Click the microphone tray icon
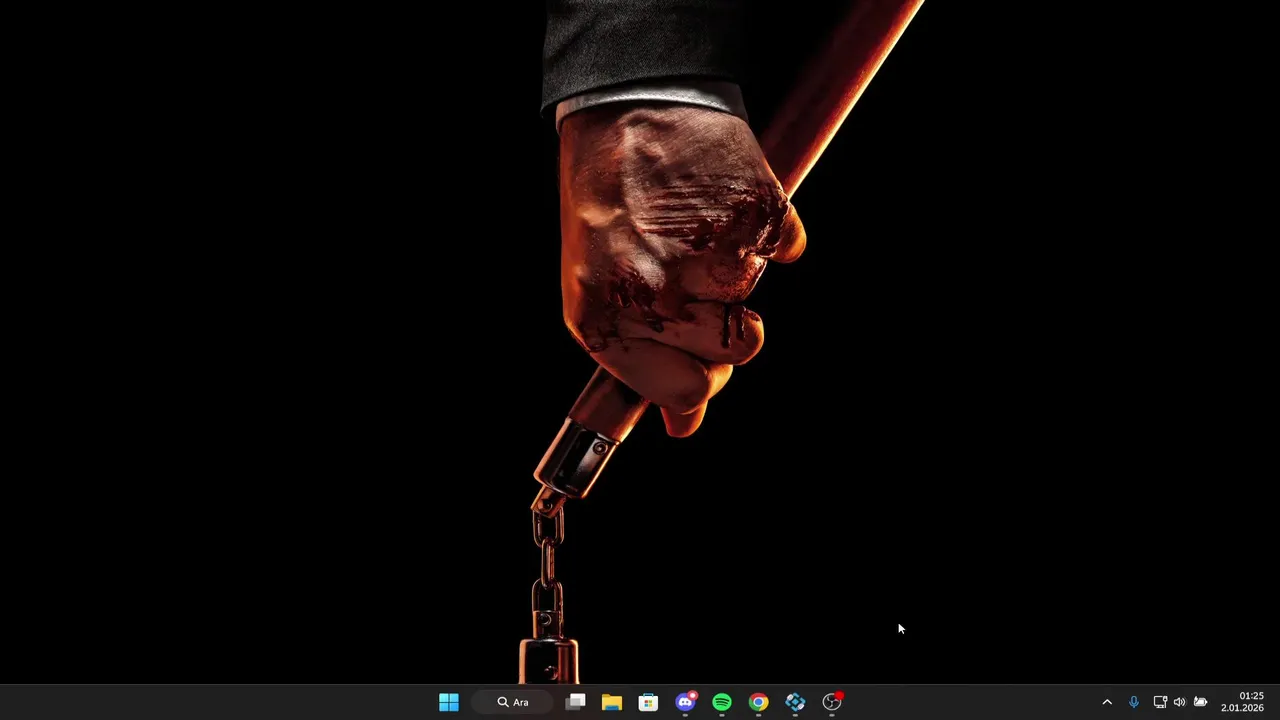Image resolution: width=1280 pixels, height=720 pixels. tap(1133, 702)
